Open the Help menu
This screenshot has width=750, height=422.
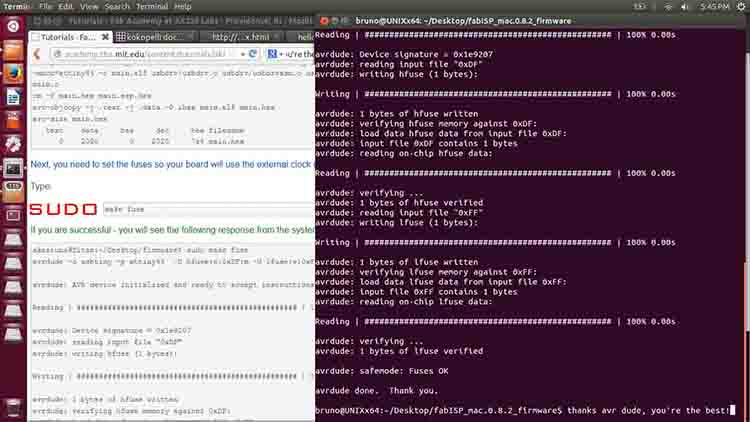pos(183,7)
